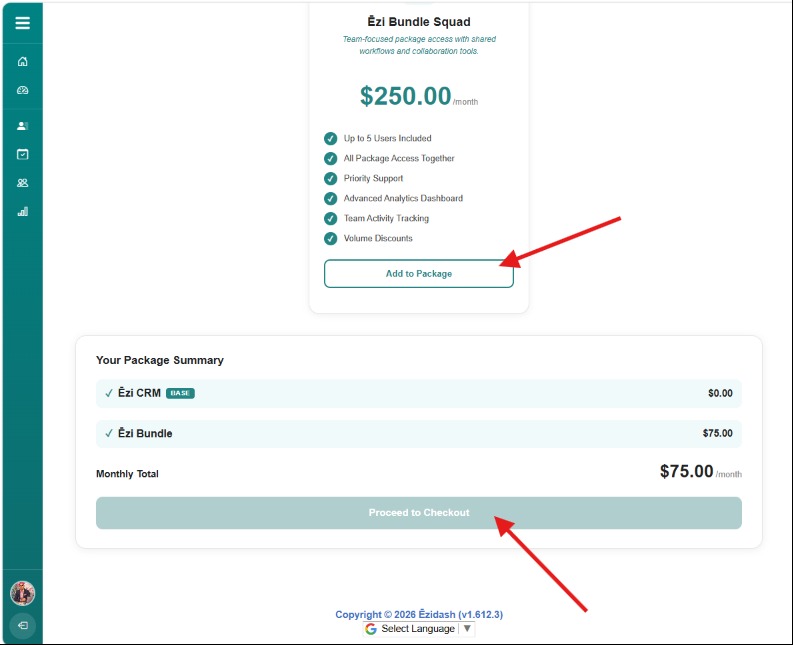Go to the Home sidebar icon
The width and height of the screenshot is (793, 645).
click(22, 61)
